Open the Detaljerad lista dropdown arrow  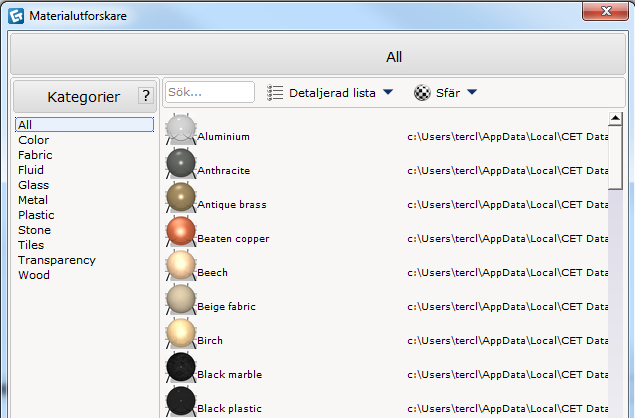click(388, 92)
